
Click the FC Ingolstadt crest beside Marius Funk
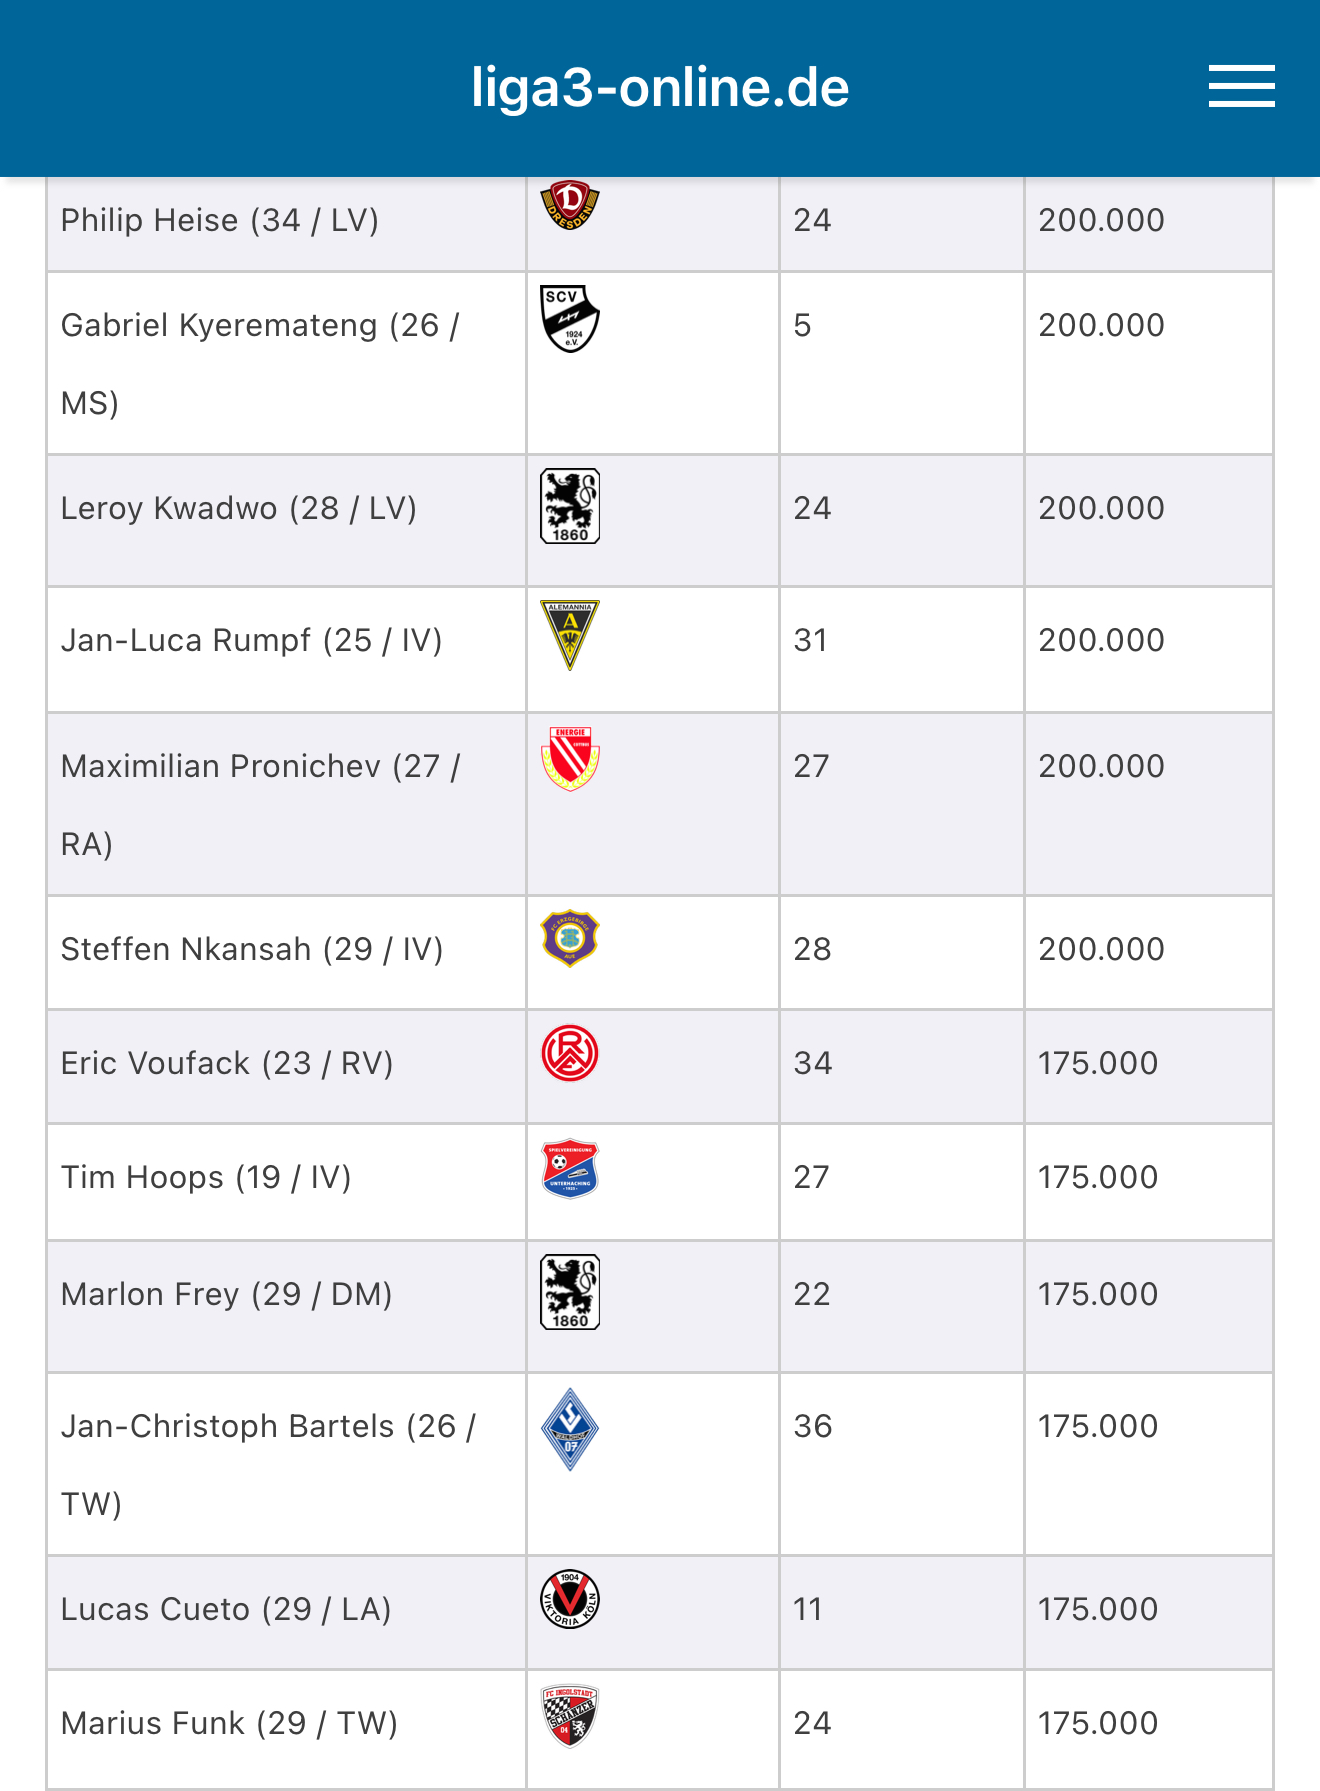[570, 1716]
